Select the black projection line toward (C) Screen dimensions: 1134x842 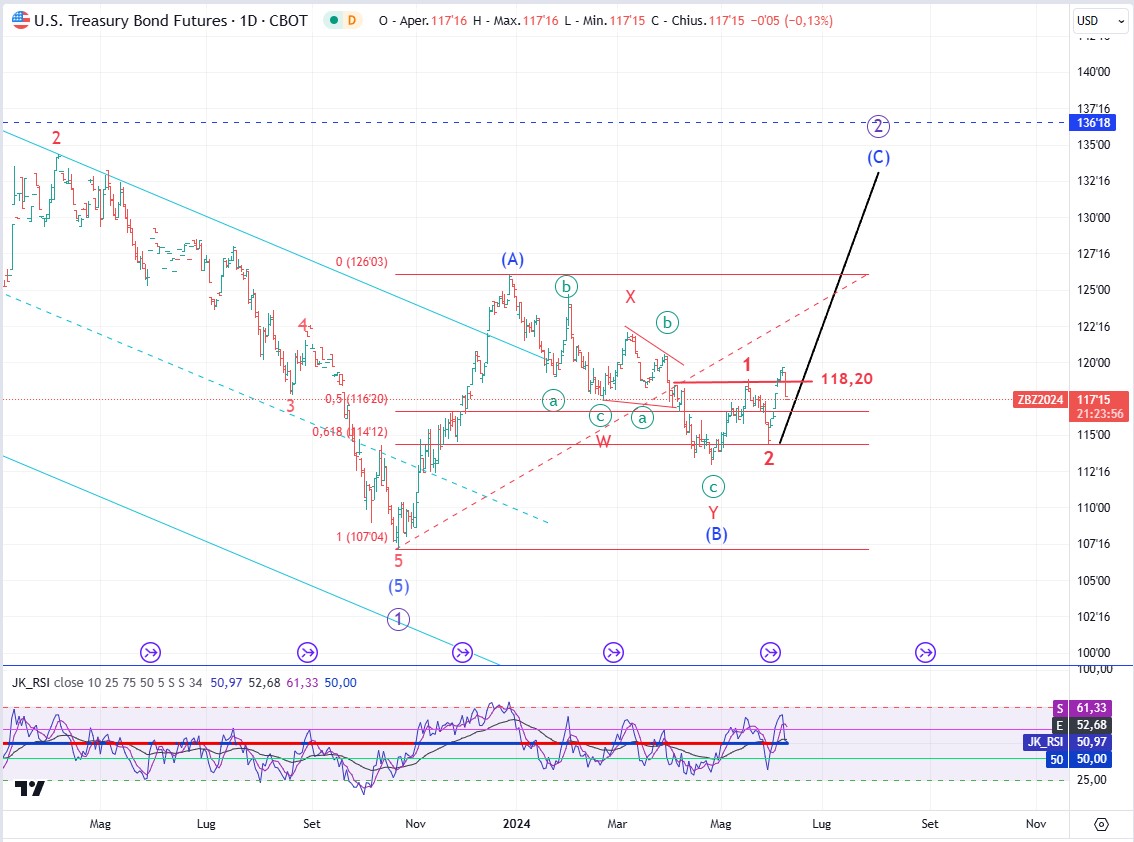coord(829,308)
